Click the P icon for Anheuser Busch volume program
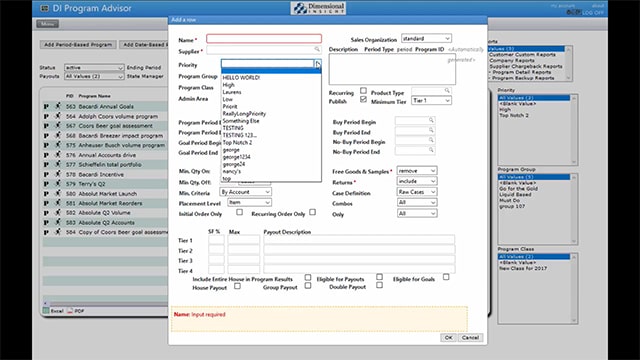 (46, 145)
